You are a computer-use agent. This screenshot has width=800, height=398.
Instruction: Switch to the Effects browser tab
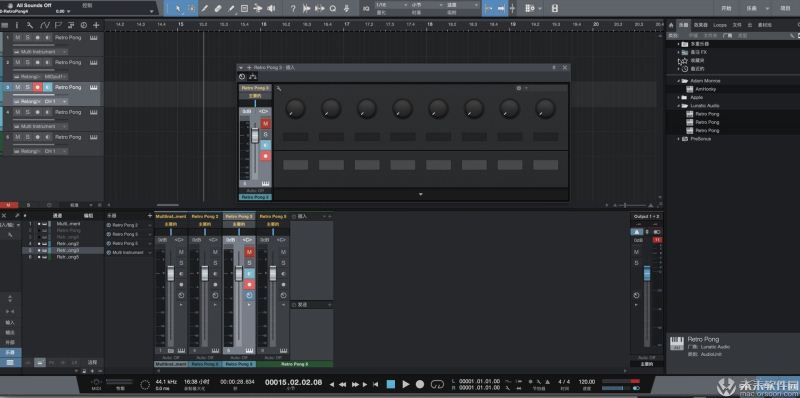702,24
